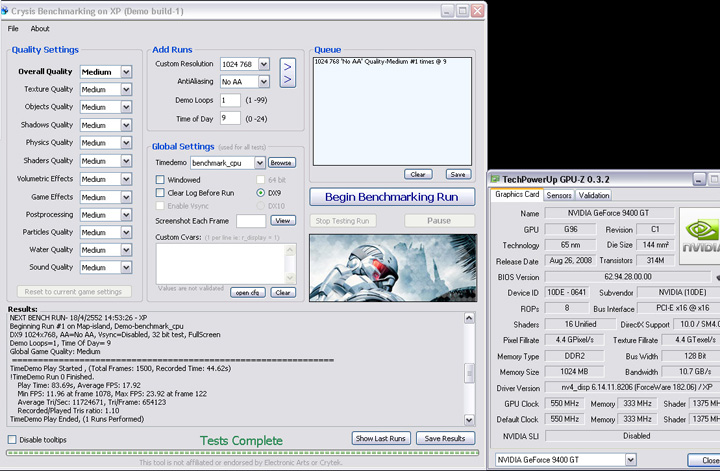720x471 pixels.
Task: Minimize the GPU-Z window
Action: pyautogui.click(x=699, y=179)
